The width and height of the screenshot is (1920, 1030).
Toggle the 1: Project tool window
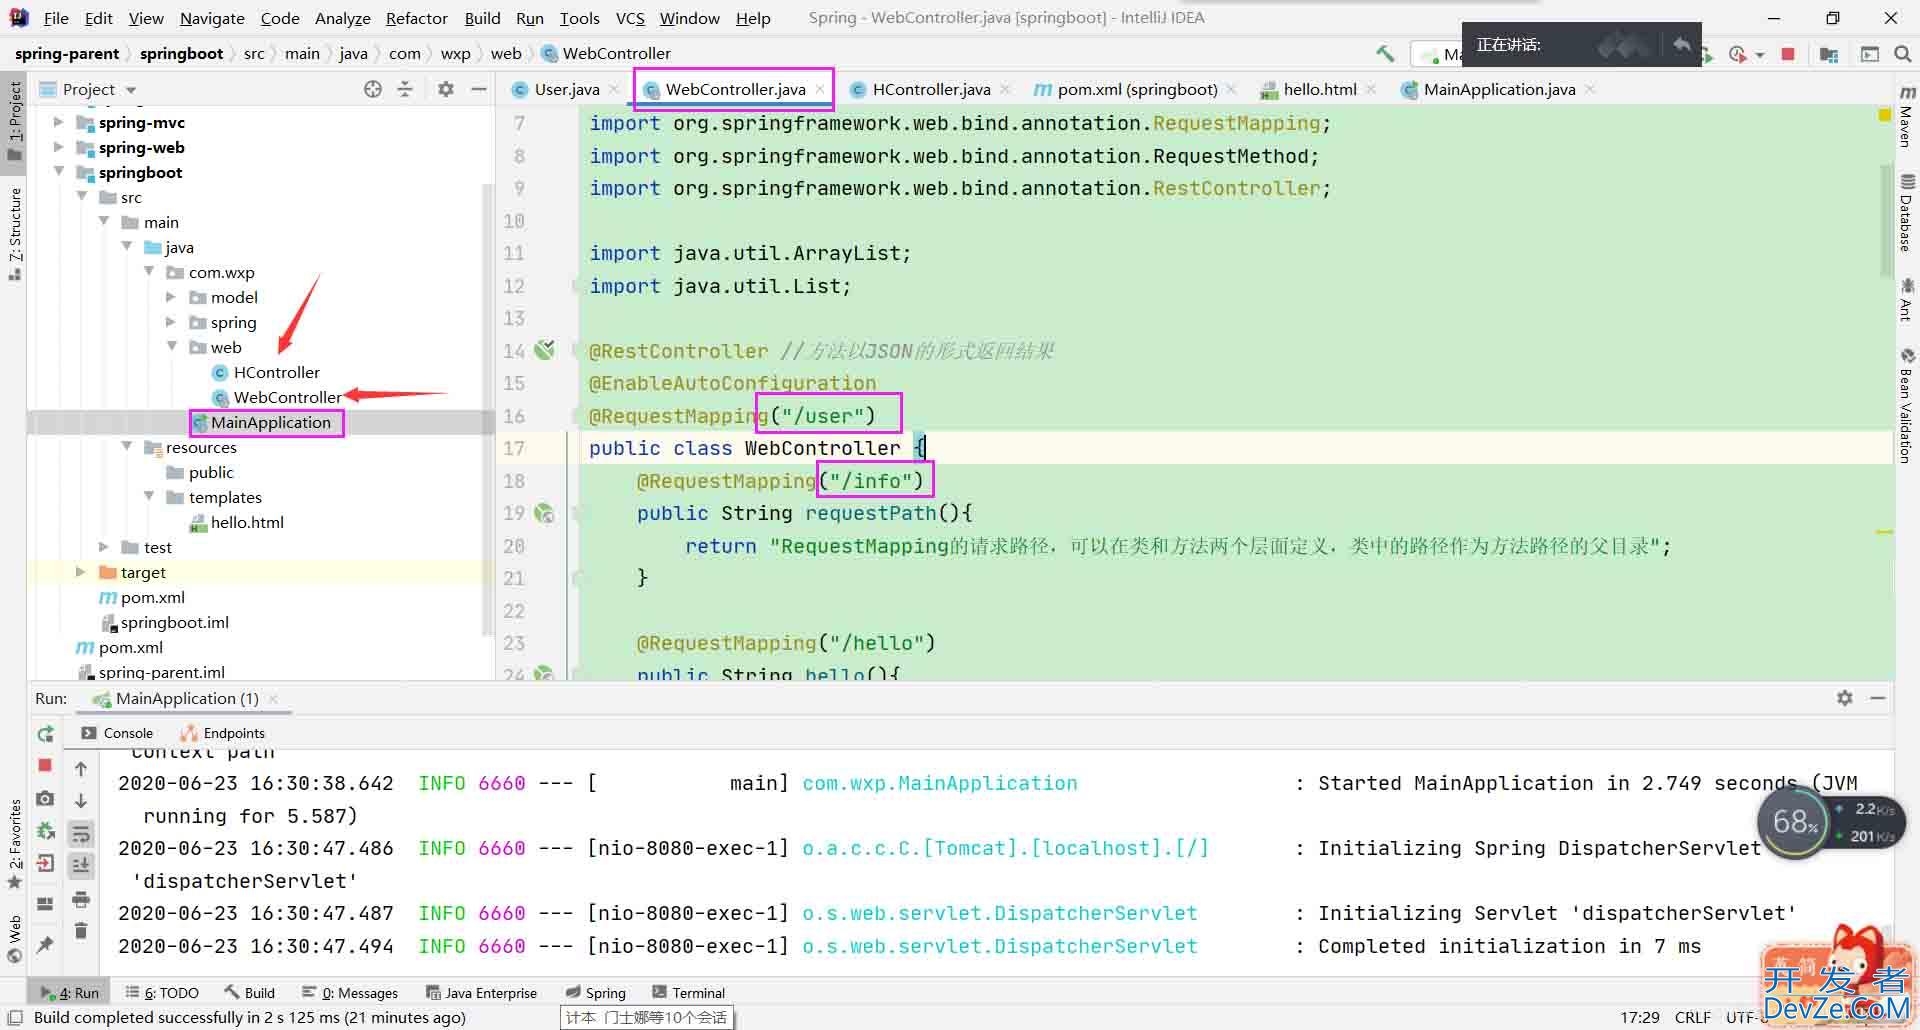(14, 121)
